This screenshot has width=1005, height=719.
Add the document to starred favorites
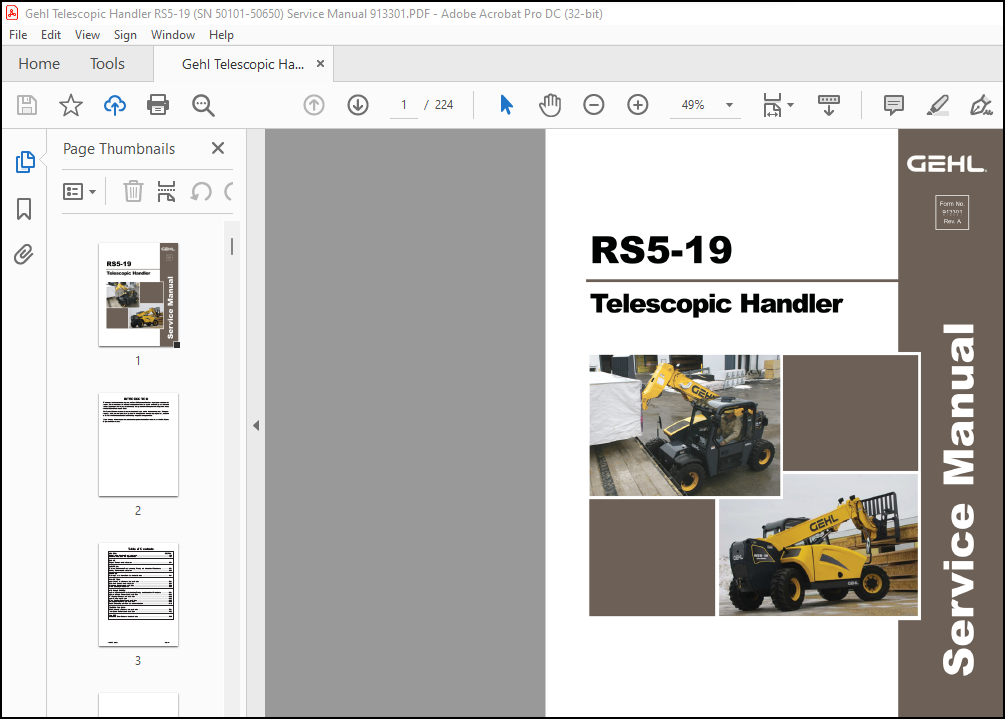click(71, 105)
